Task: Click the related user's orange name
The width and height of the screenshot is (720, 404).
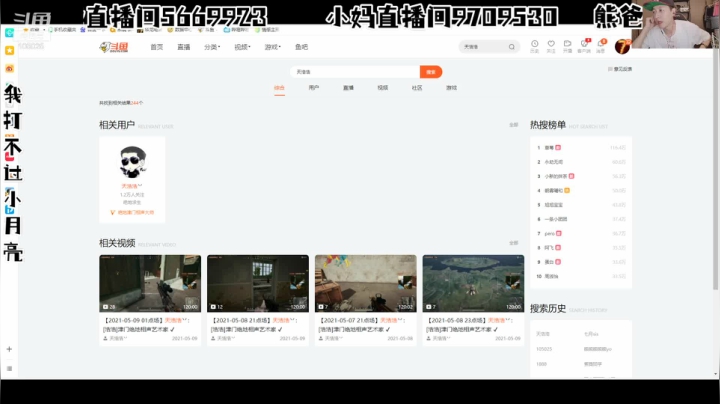Action: point(131,186)
